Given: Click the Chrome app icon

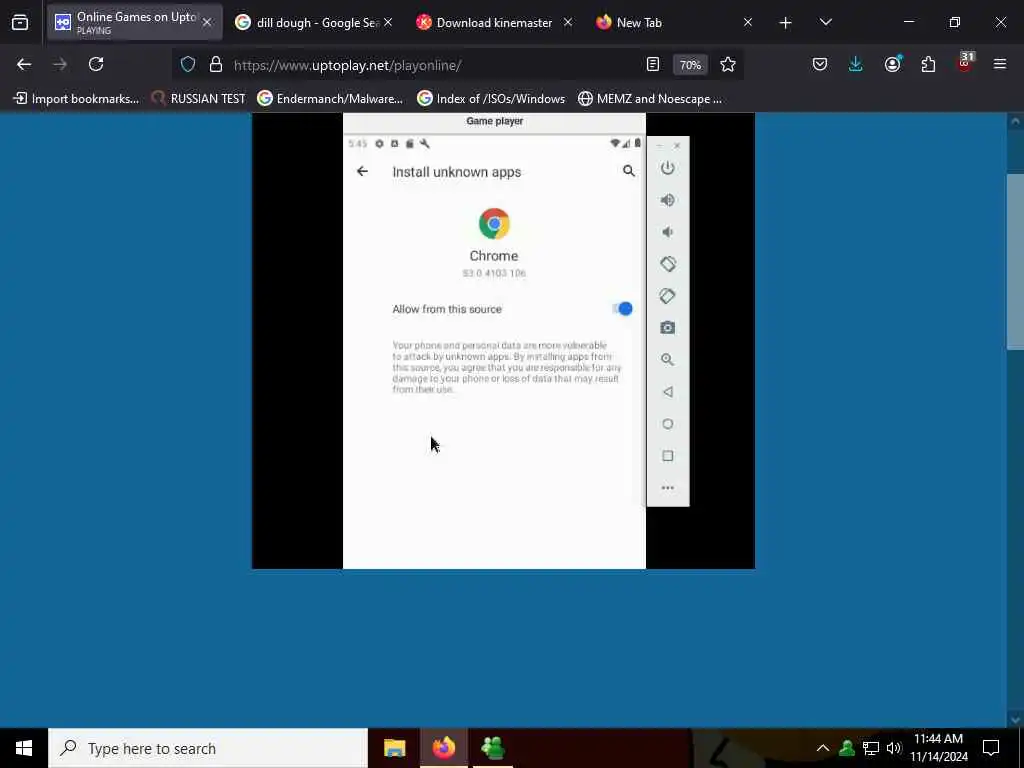Looking at the screenshot, I should coord(494,224).
